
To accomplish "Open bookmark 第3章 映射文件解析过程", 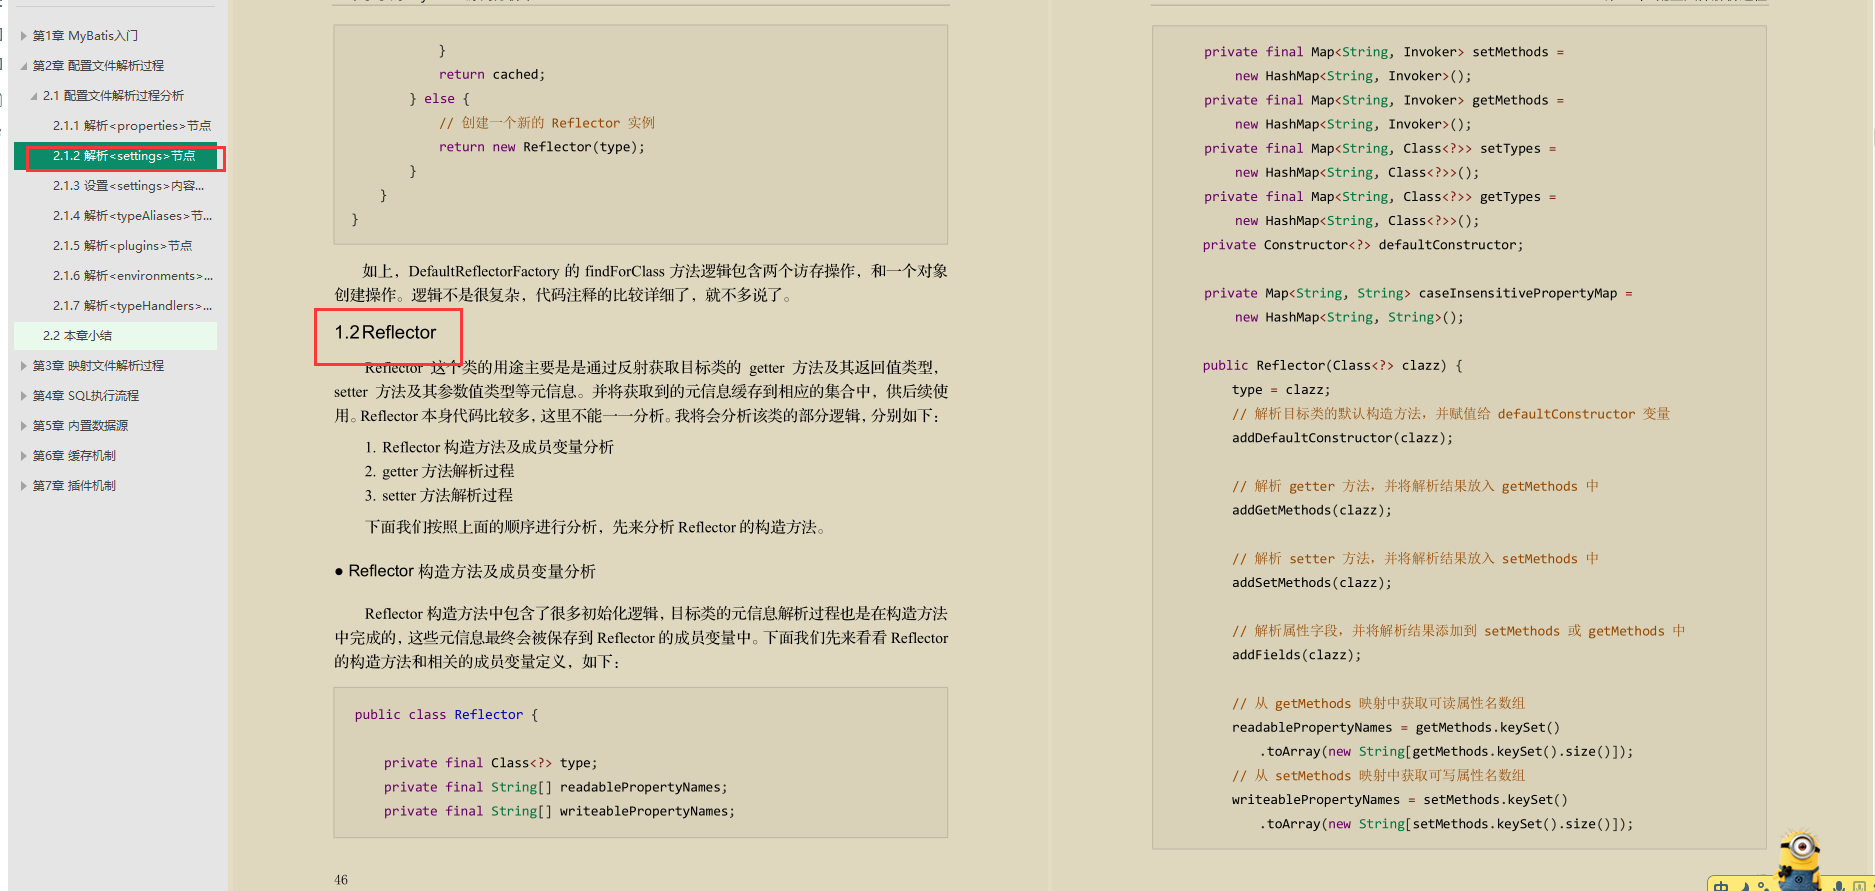I will click(x=98, y=366).
